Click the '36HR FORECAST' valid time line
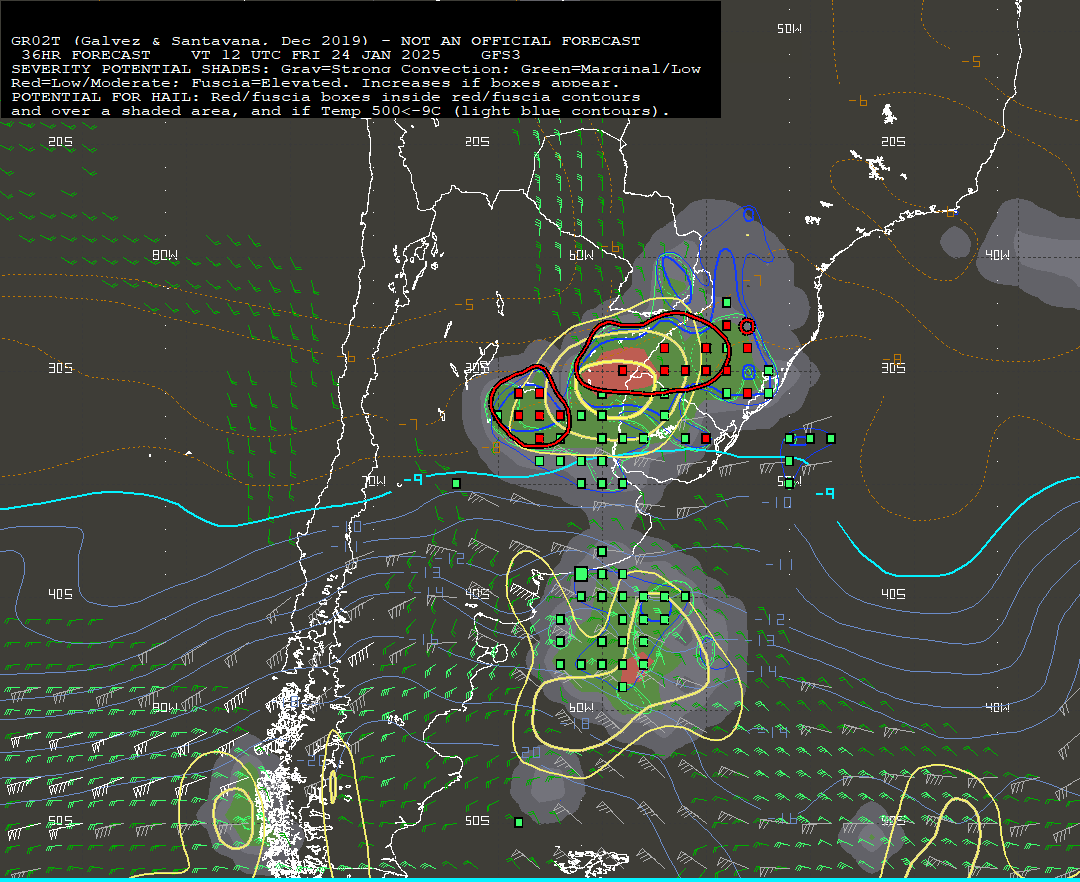This screenshot has height=882, width=1080. (271, 54)
